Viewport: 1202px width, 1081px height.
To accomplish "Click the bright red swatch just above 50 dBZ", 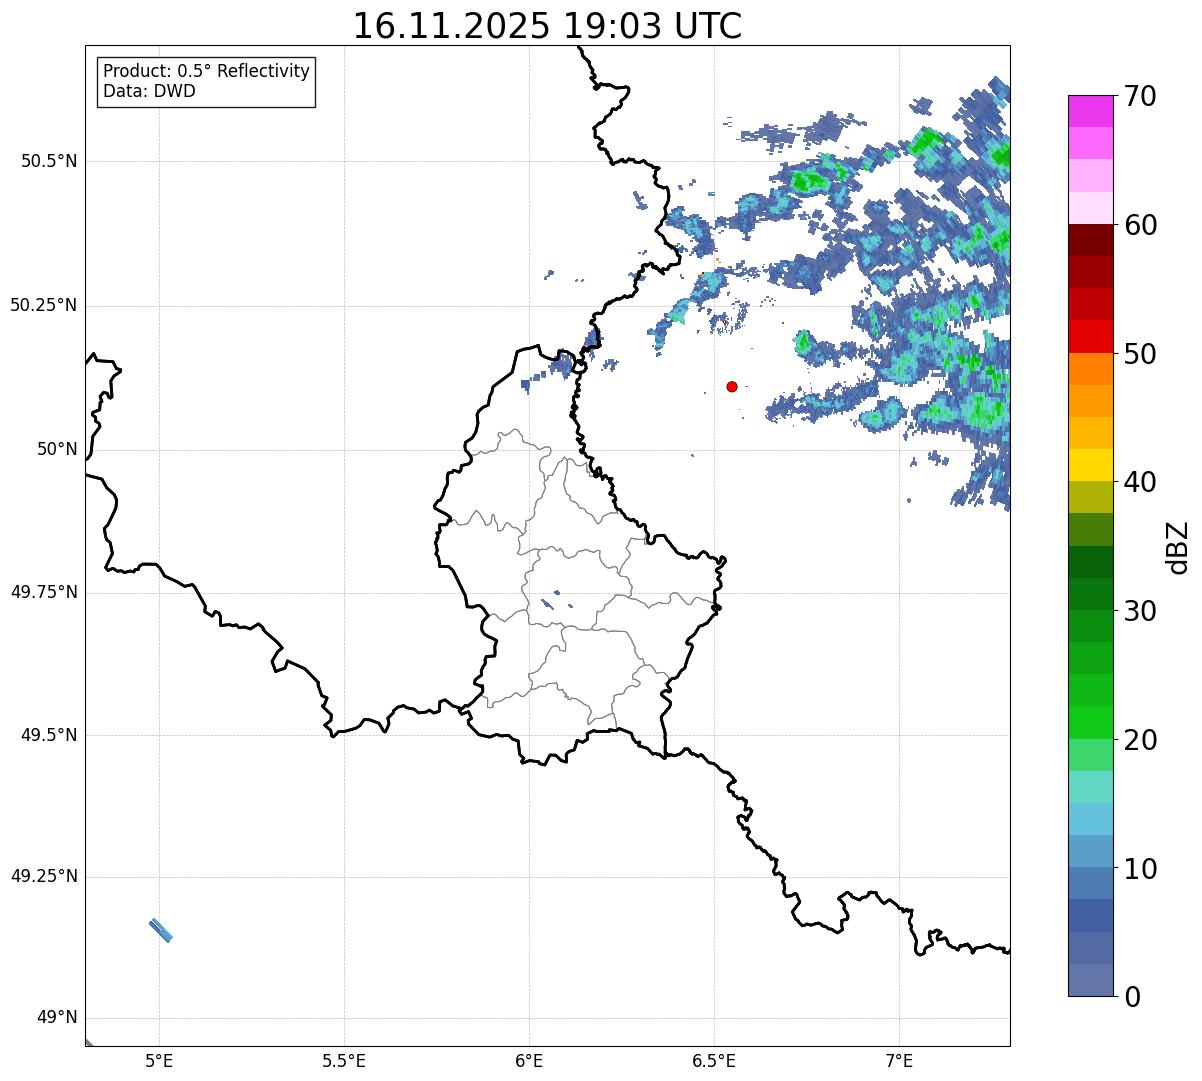I will click(1090, 337).
